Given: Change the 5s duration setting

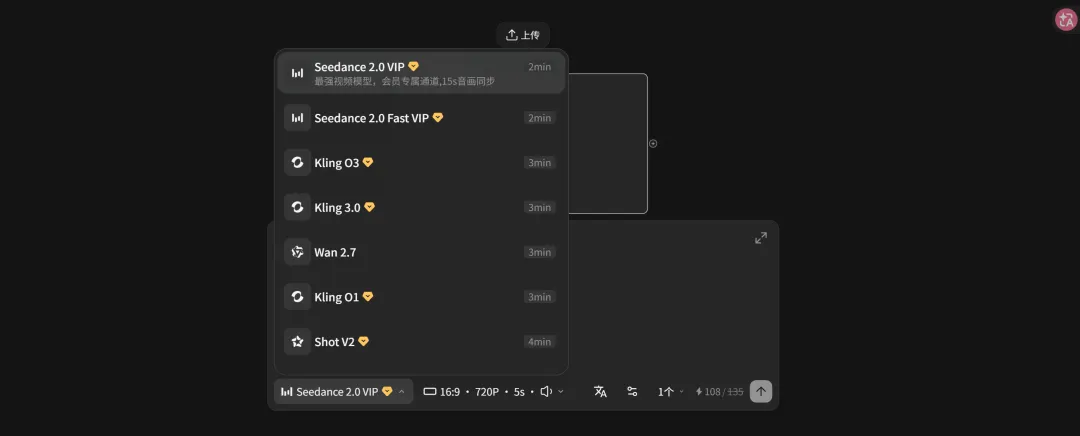Looking at the screenshot, I should [519, 392].
